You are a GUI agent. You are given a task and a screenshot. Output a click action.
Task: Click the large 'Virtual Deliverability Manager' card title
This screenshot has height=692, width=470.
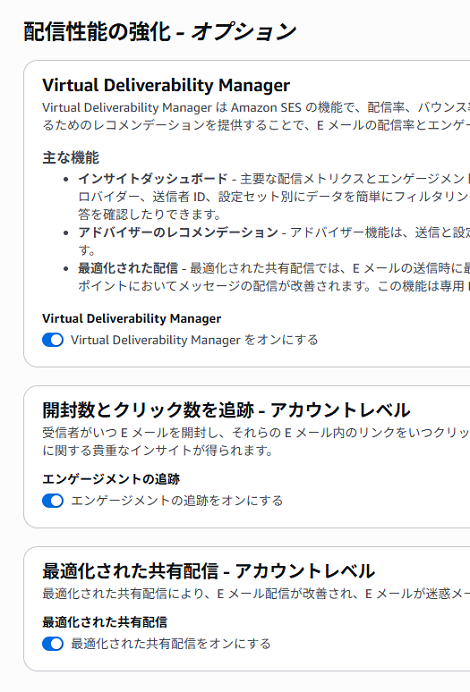[166, 85]
